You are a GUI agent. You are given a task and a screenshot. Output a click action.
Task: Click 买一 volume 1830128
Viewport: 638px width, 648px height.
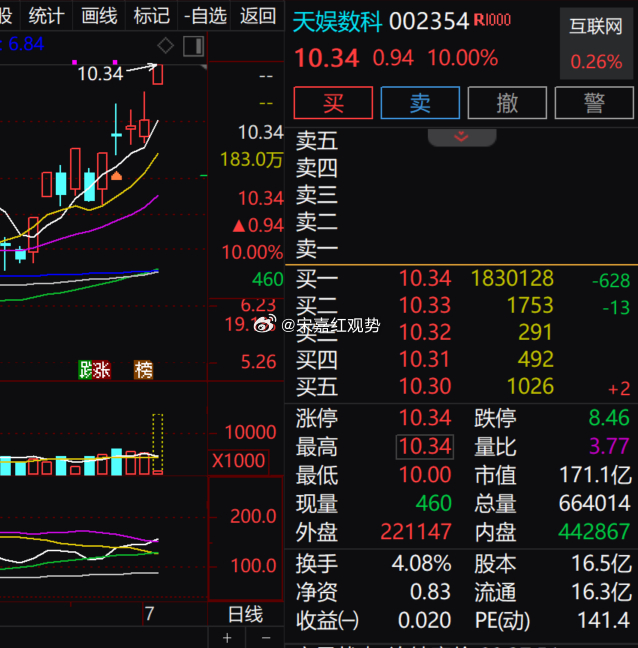pos(512,278)
